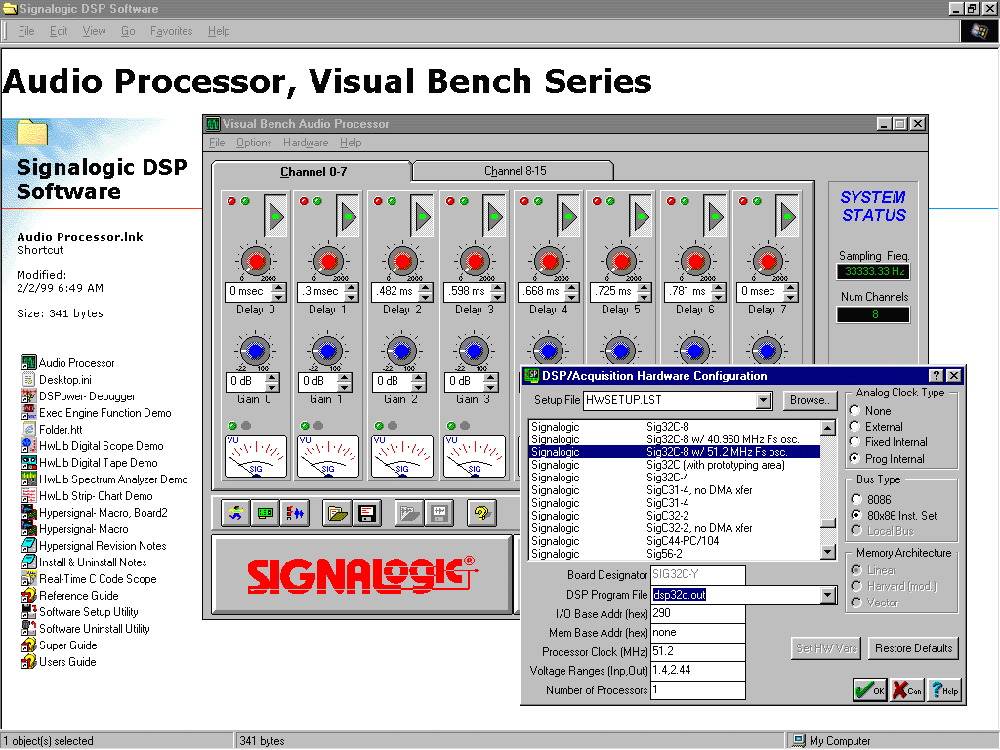
Task: Select None analog clock type
Action: [x=855, y=411]
